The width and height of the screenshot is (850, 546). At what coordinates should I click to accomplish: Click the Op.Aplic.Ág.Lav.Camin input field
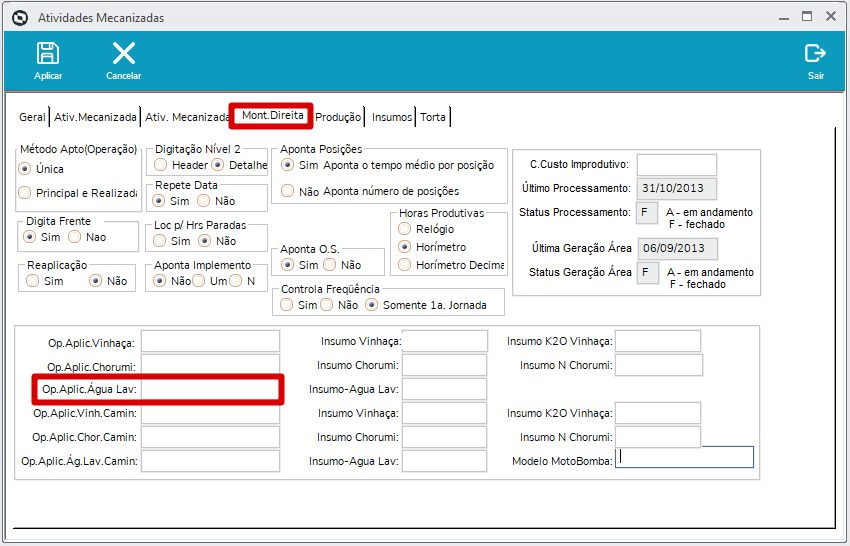pos(210,461)
